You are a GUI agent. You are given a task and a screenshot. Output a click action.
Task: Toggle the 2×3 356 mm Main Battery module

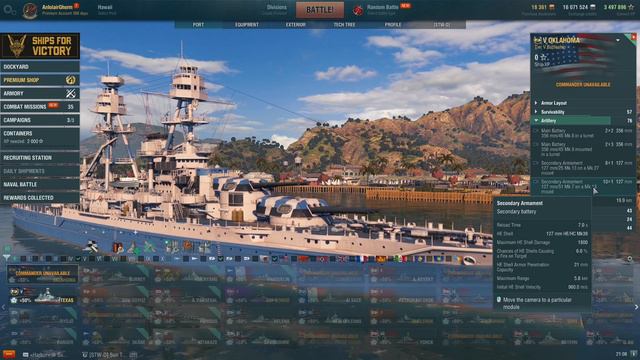click(x=583, y=149)
